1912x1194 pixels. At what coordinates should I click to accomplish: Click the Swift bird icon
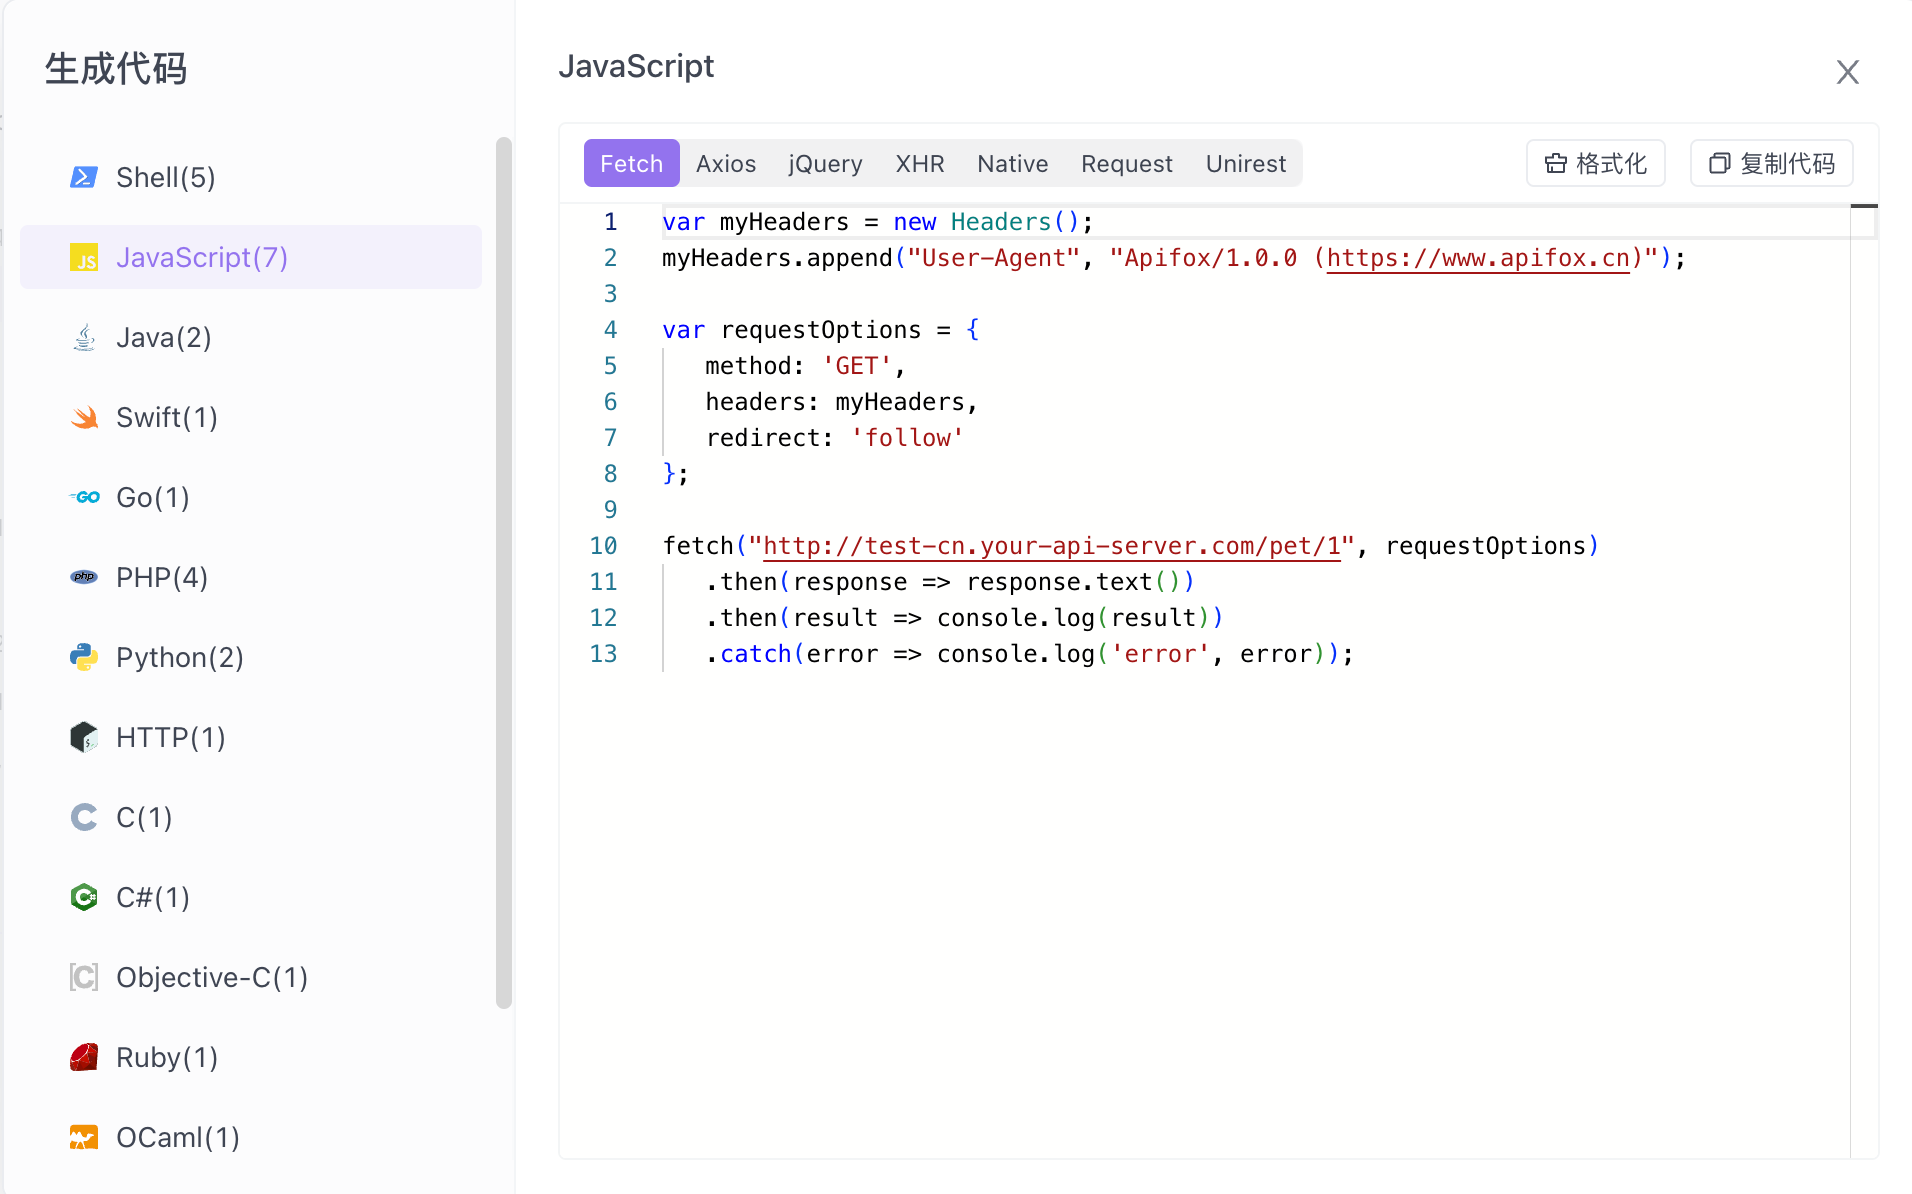(84, 417)
